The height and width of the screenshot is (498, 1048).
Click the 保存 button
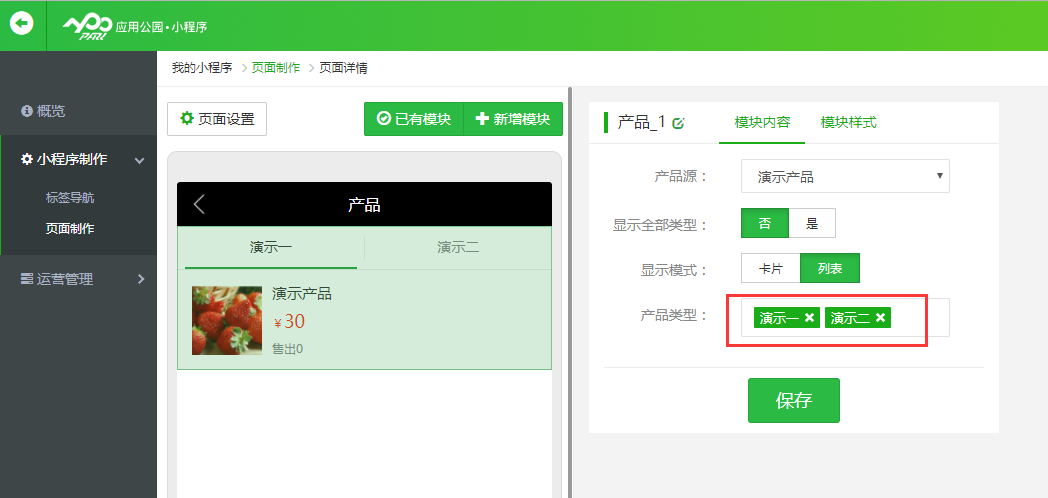[793, 401]
